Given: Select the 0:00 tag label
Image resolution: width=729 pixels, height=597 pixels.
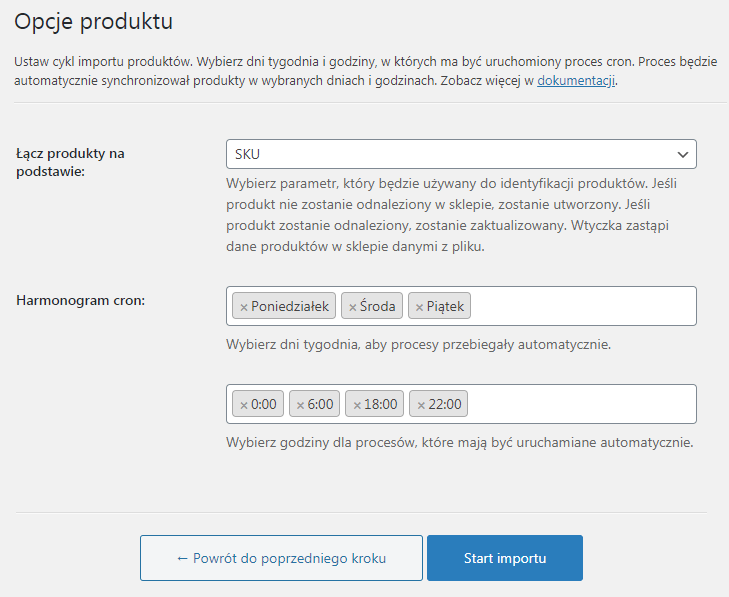Looking at the screenshot, I should pyautogui.click(x=264, y=404).
